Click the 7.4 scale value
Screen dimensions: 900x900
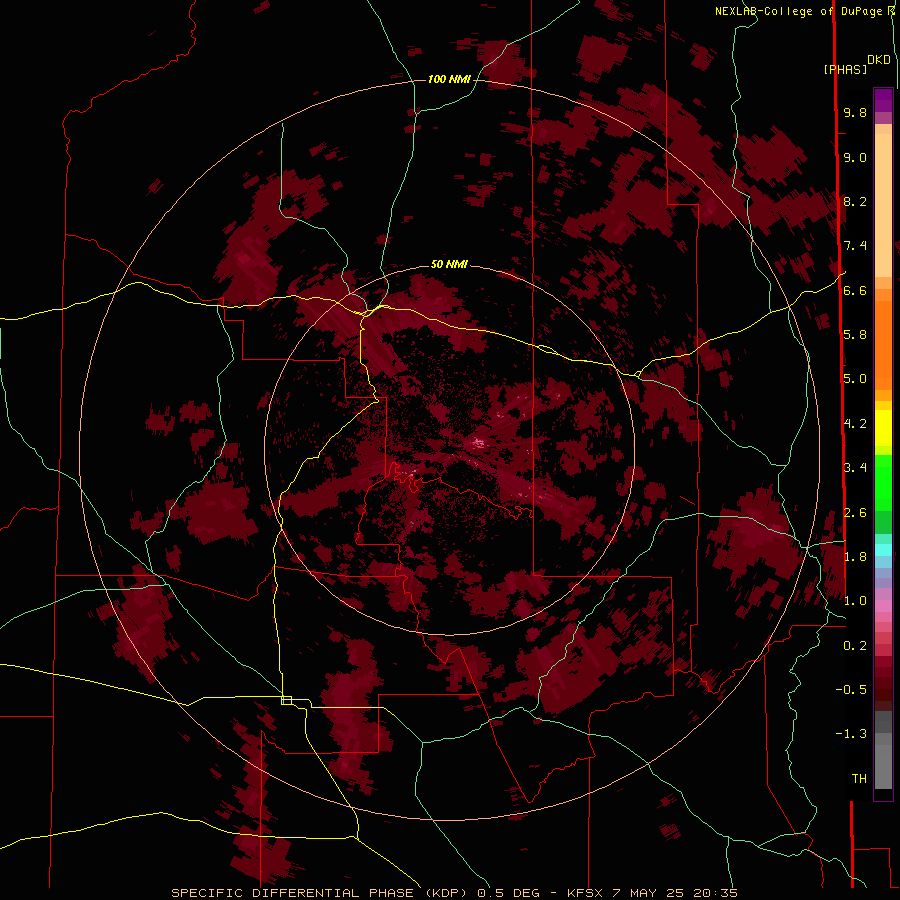tap(855, 246)
